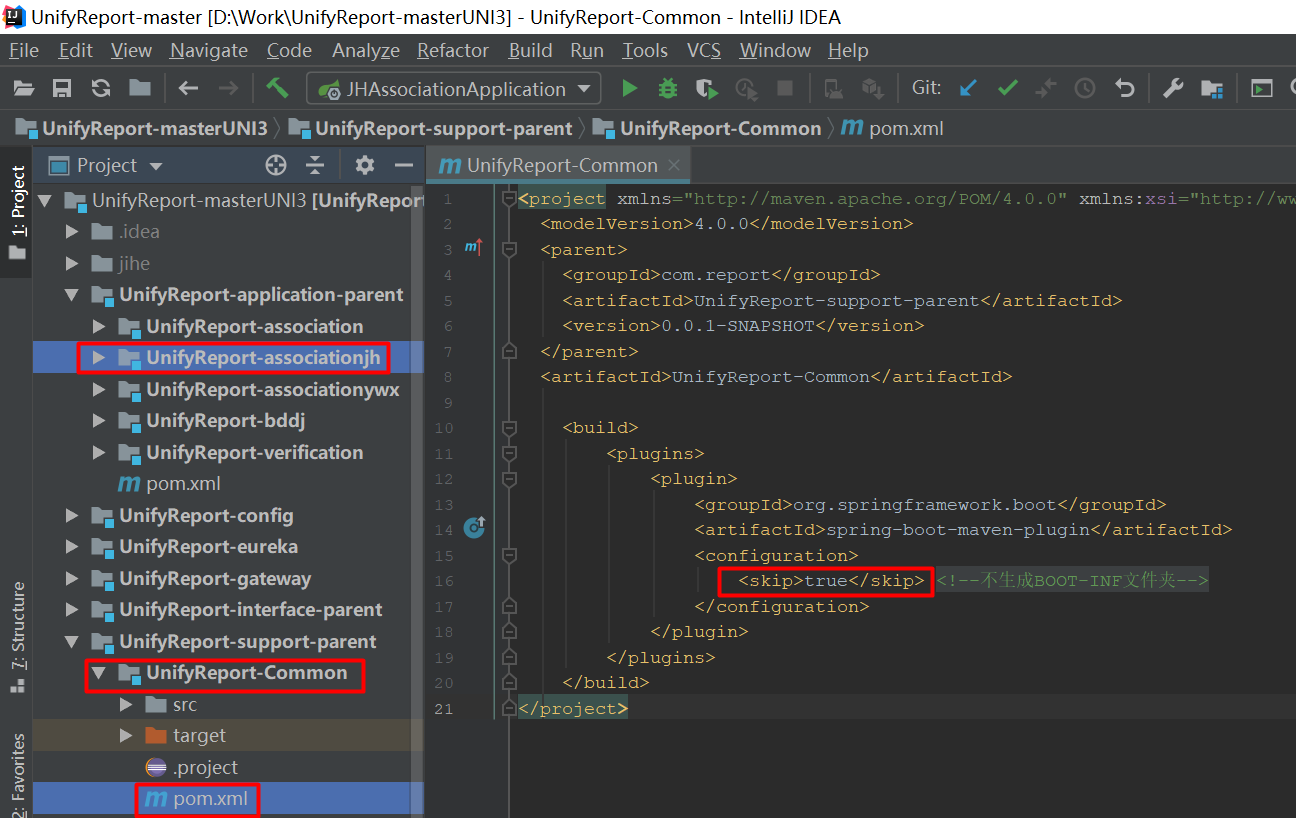Viewport: 1296px width, 818px height.
Task: Click the Terminal icon in the toolbar
Action: point(1262,89)
